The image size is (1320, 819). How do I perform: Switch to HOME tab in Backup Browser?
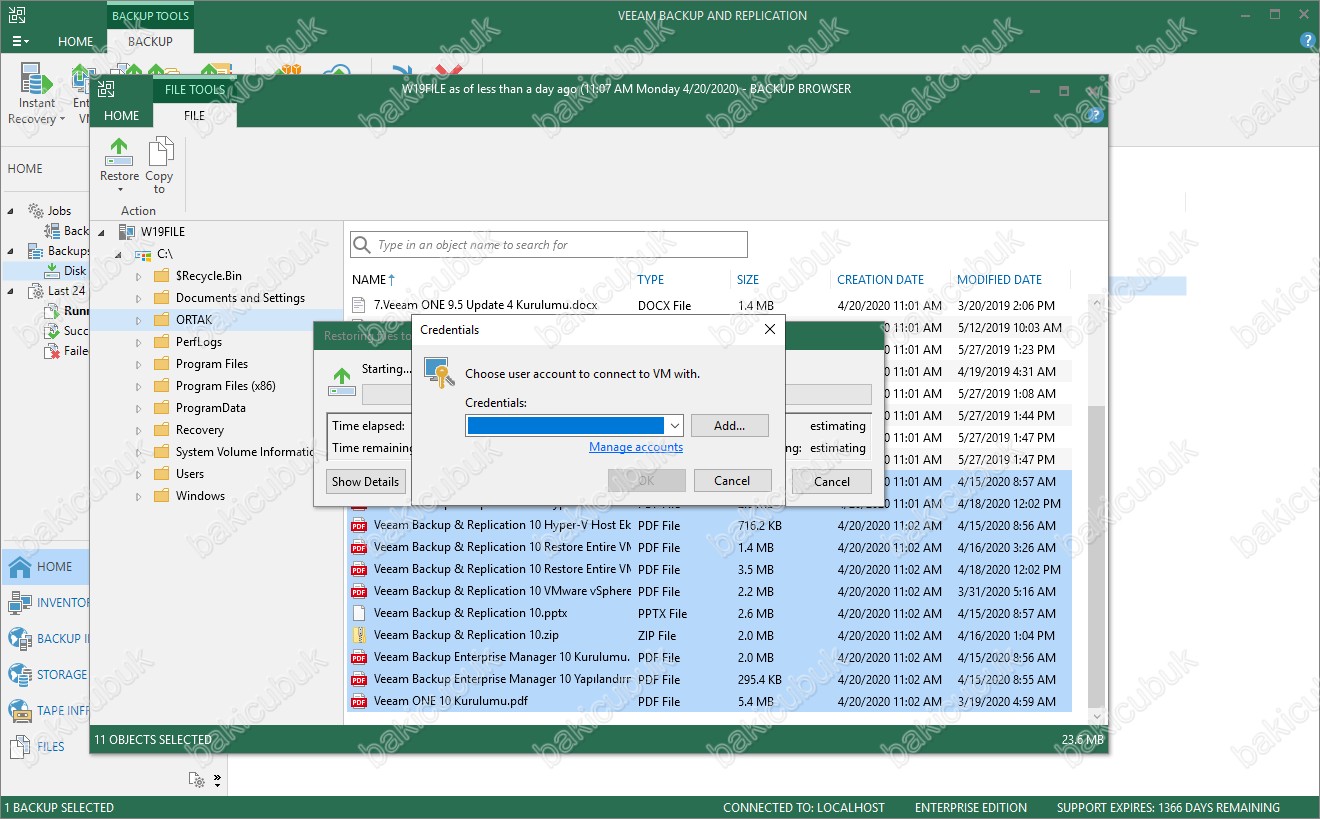(122, 116)
